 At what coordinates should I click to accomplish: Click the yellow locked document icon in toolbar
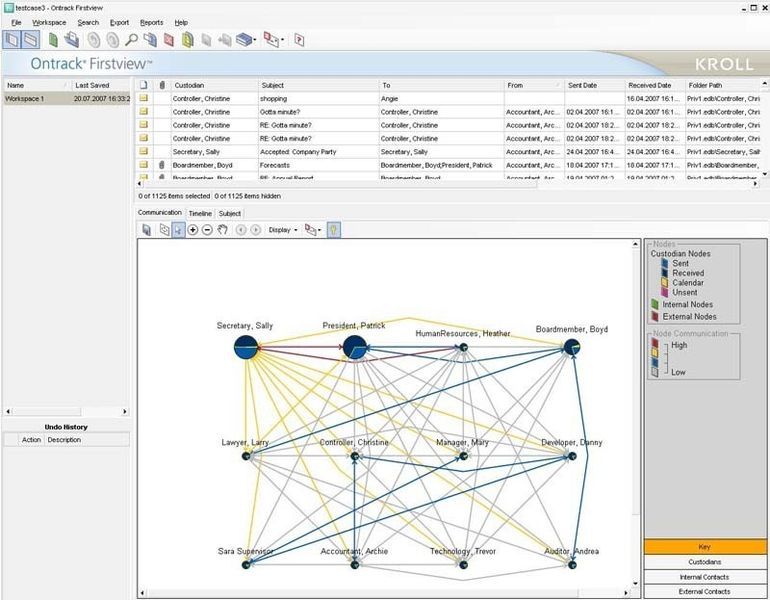(x=188, y=40)
